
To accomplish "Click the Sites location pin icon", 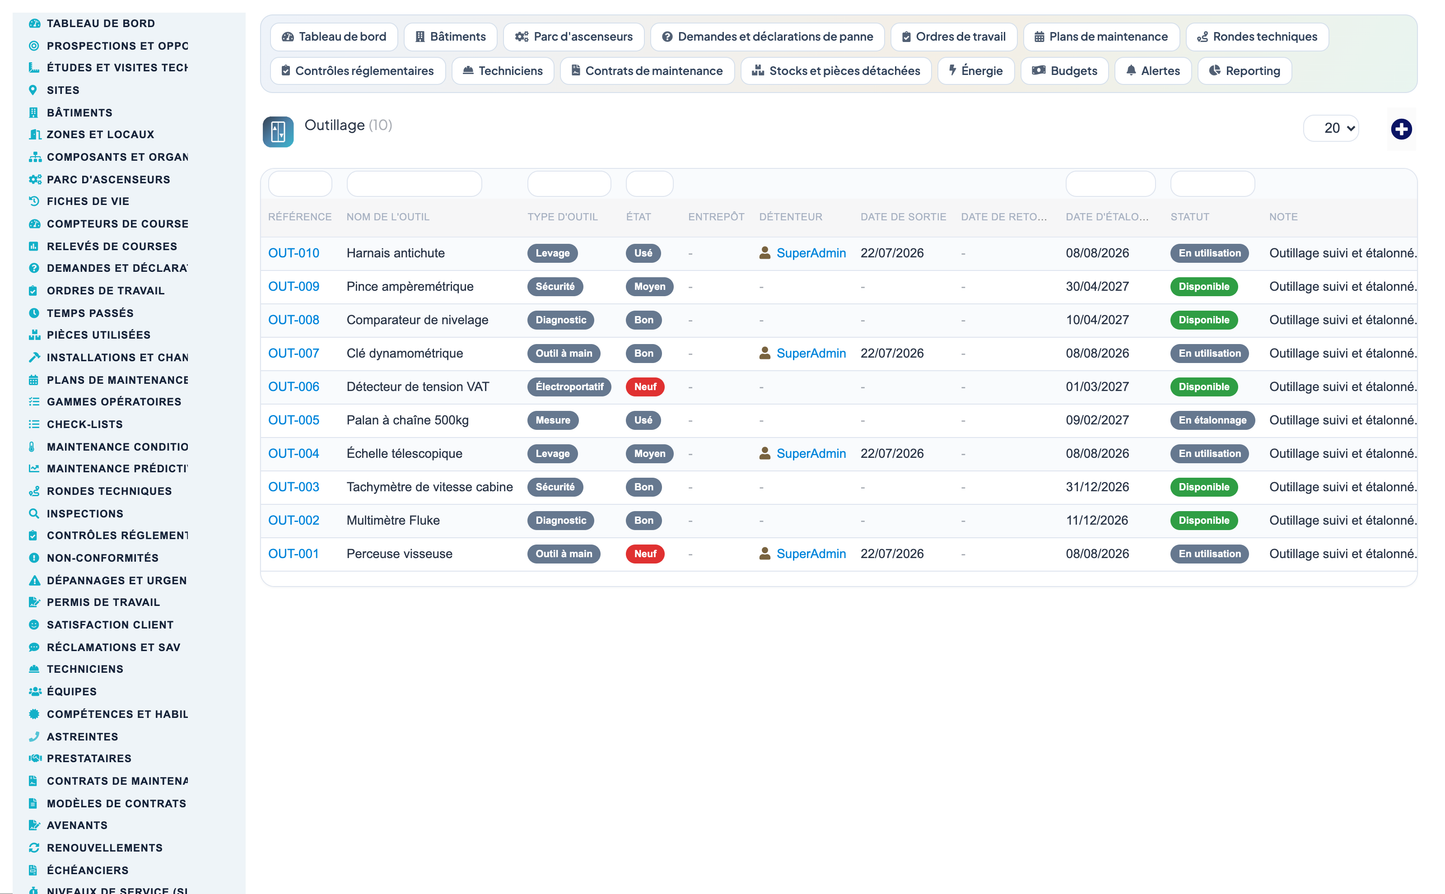I will pyautogui.click(x=34, y=90).
